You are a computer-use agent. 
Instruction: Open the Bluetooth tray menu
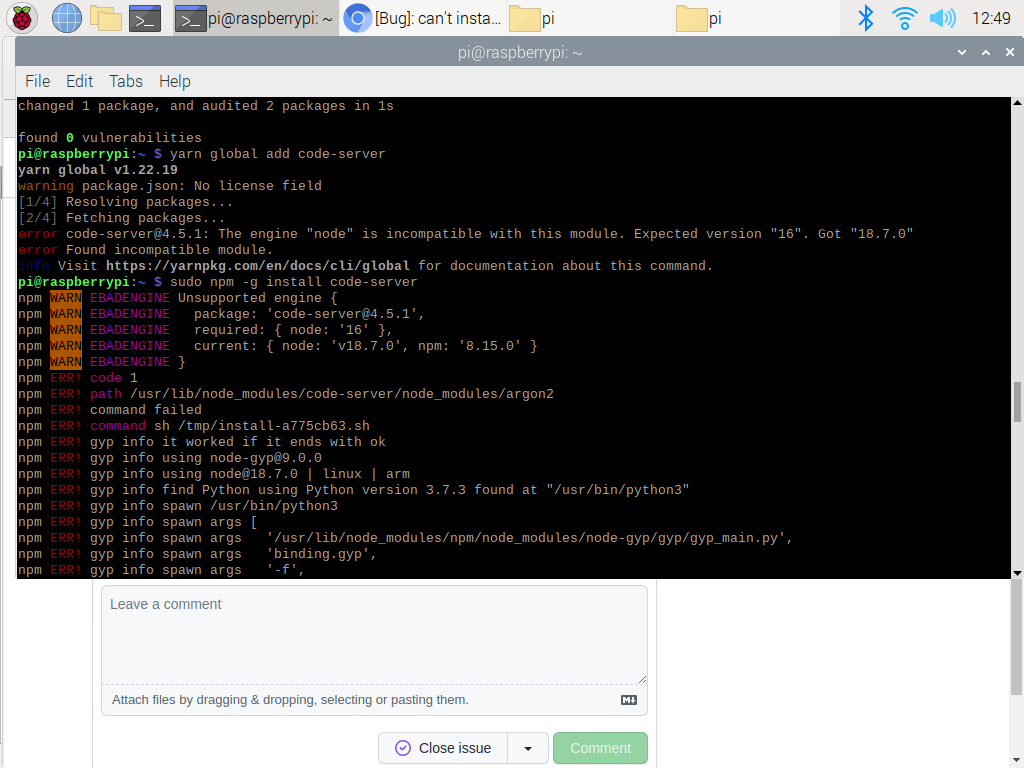pos(865,18)
